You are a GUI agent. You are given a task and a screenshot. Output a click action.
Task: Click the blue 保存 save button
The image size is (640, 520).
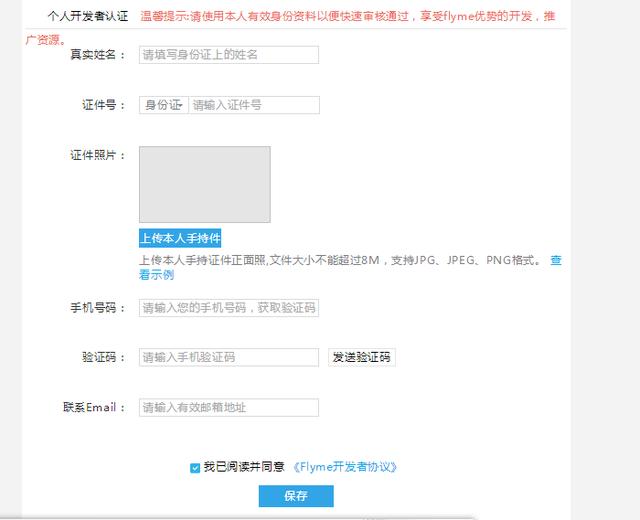tap(295, 496)
